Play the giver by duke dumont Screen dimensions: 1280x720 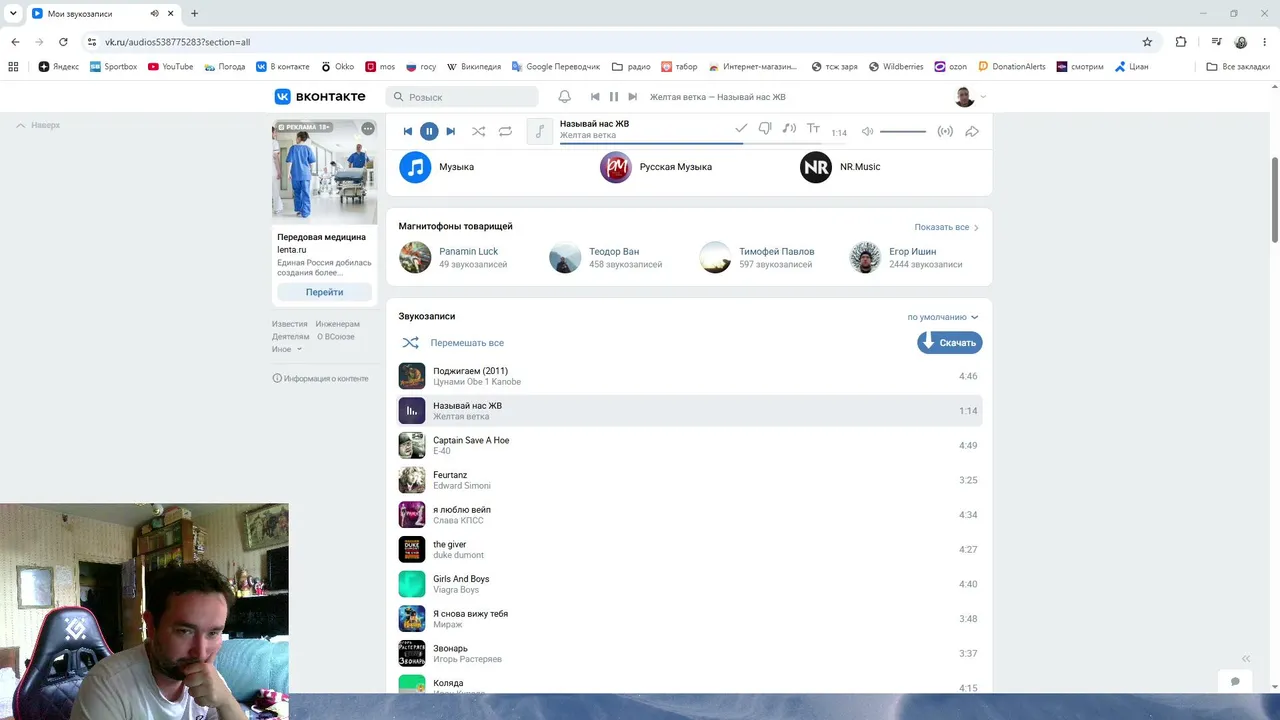click(690, 549)
